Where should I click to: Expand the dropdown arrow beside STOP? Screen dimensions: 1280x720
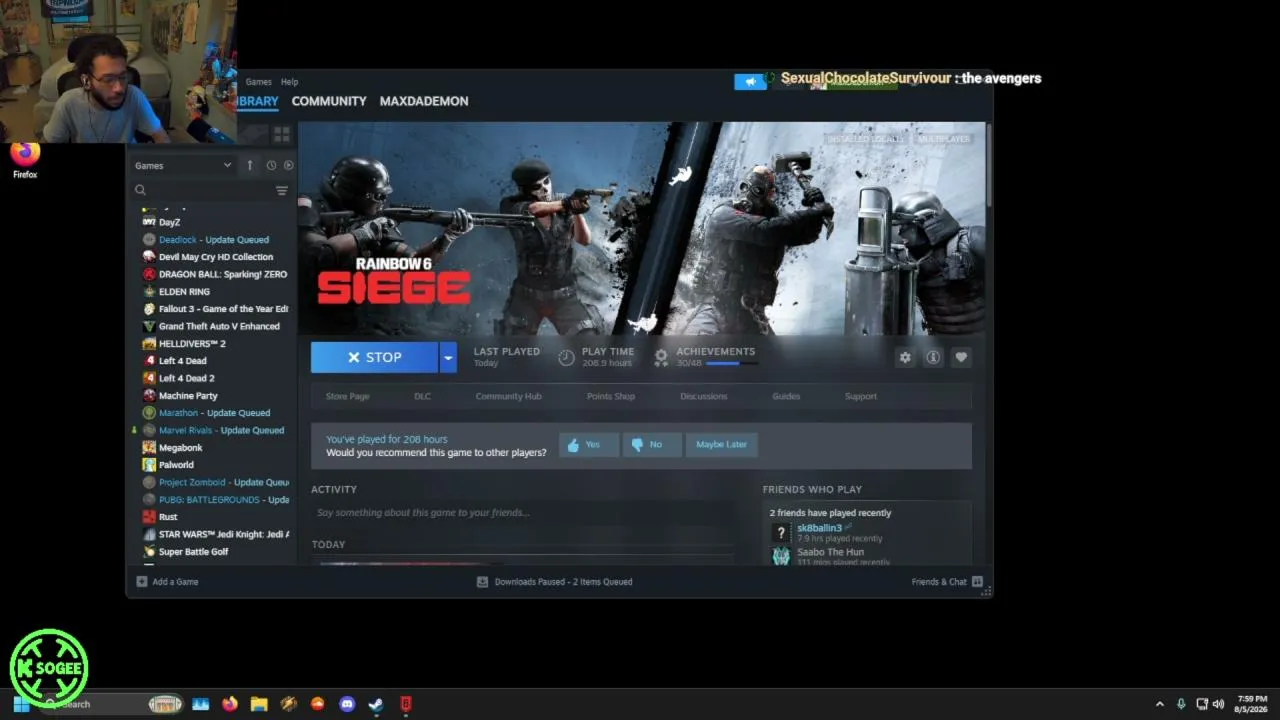coord(448,357)
